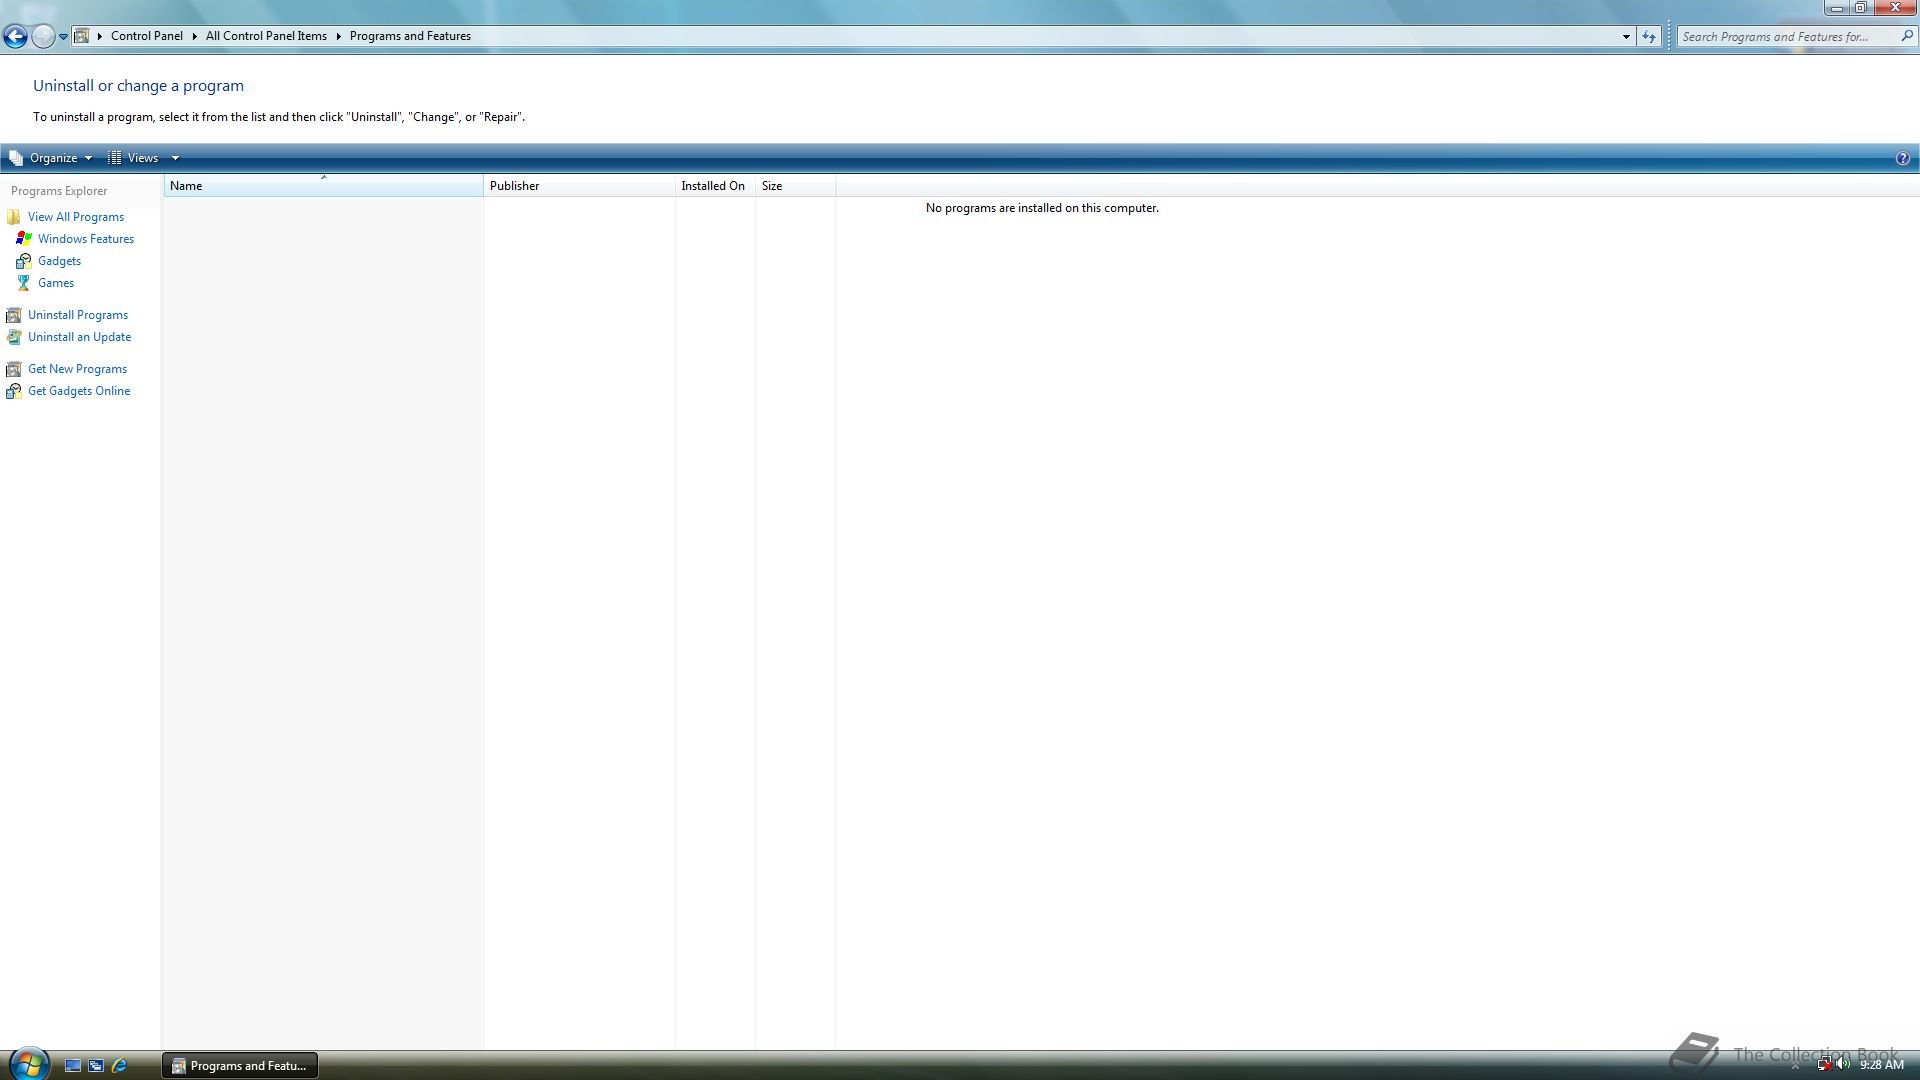Expand the Views dropdown arrow
1920x1080 pixels.
click(x=175, y=158)
